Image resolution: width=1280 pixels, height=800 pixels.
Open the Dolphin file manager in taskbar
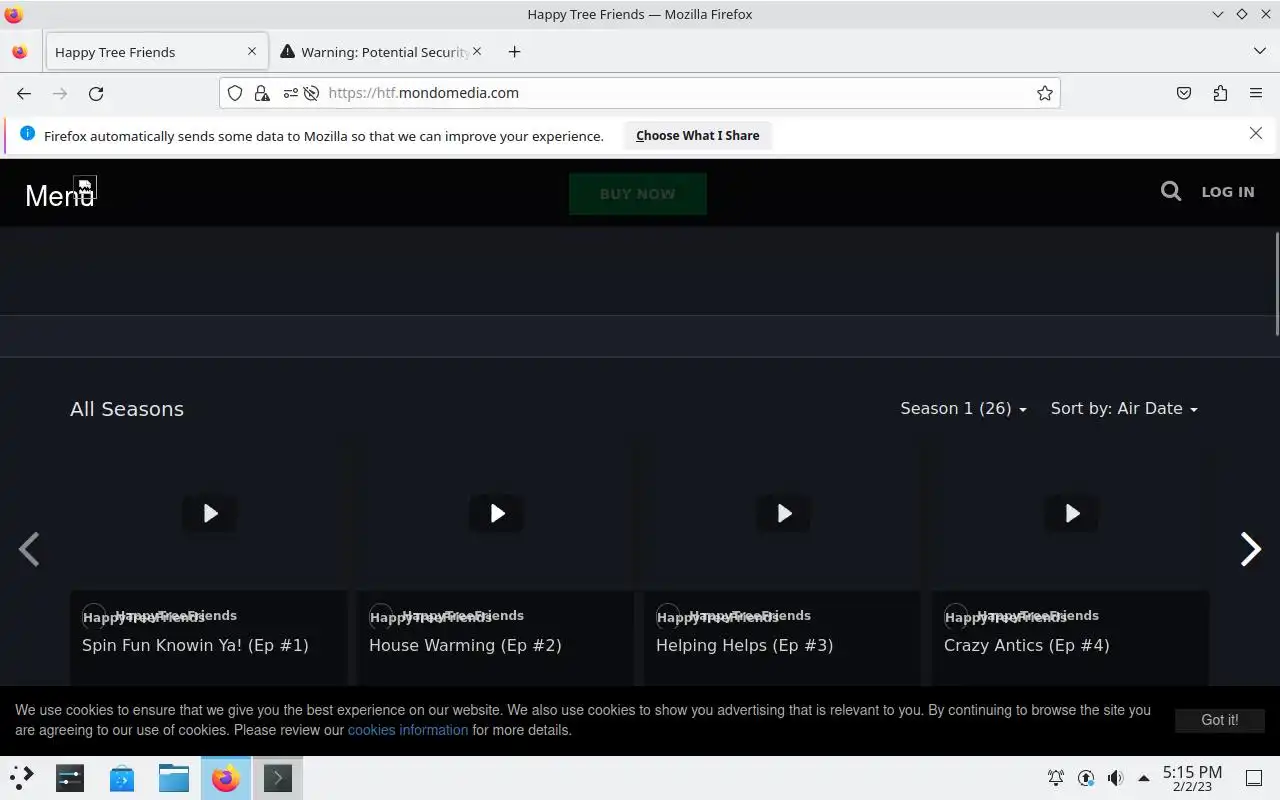tap(174, 777)
